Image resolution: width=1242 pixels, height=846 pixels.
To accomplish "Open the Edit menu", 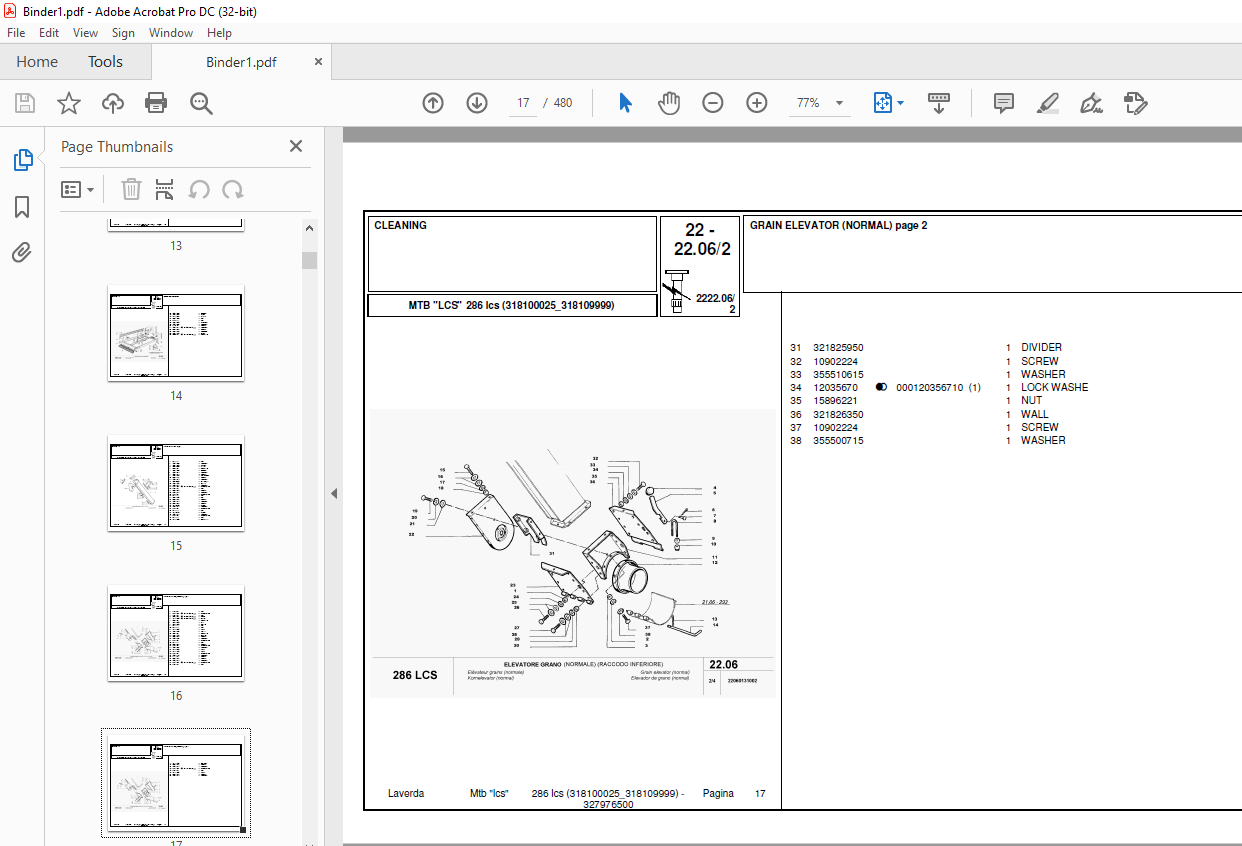I will tap(49, 33).
